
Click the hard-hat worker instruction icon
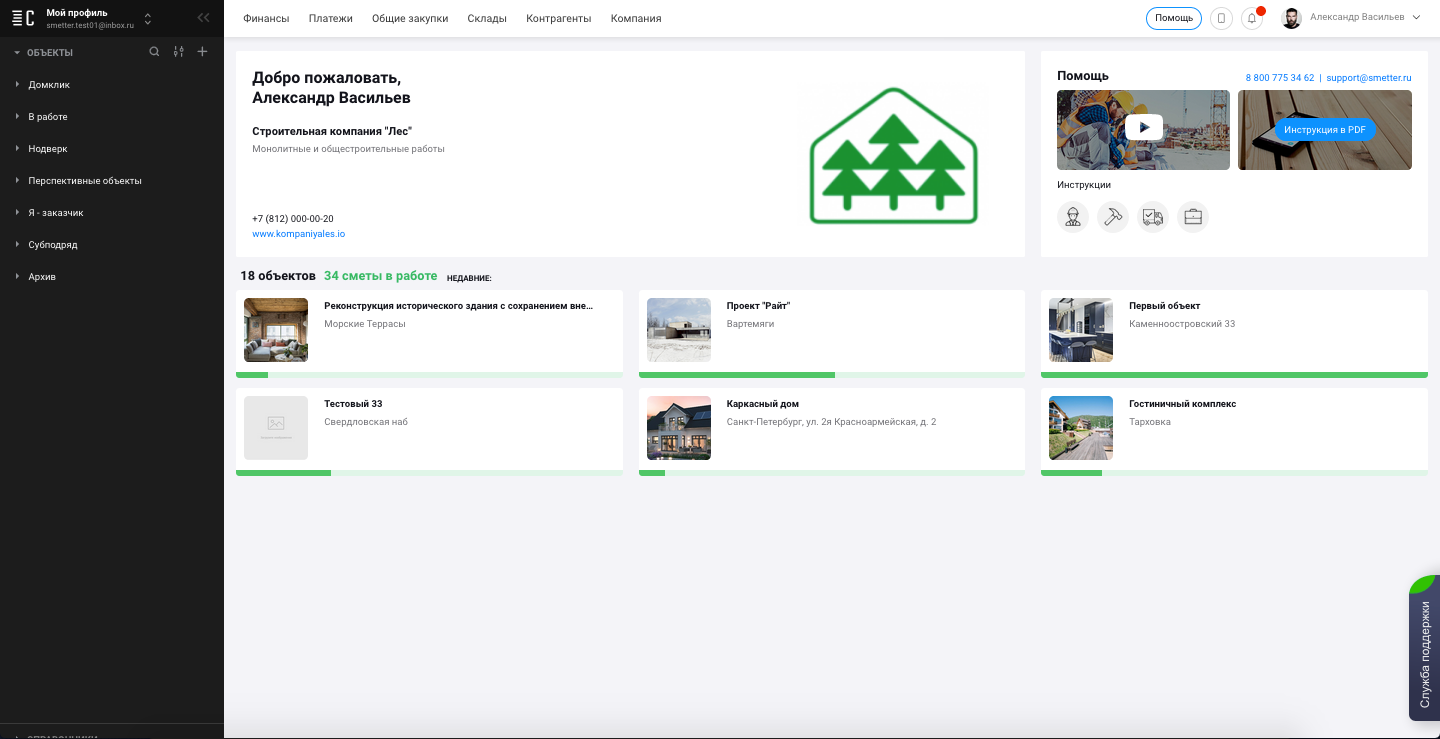click(1073, 217)
